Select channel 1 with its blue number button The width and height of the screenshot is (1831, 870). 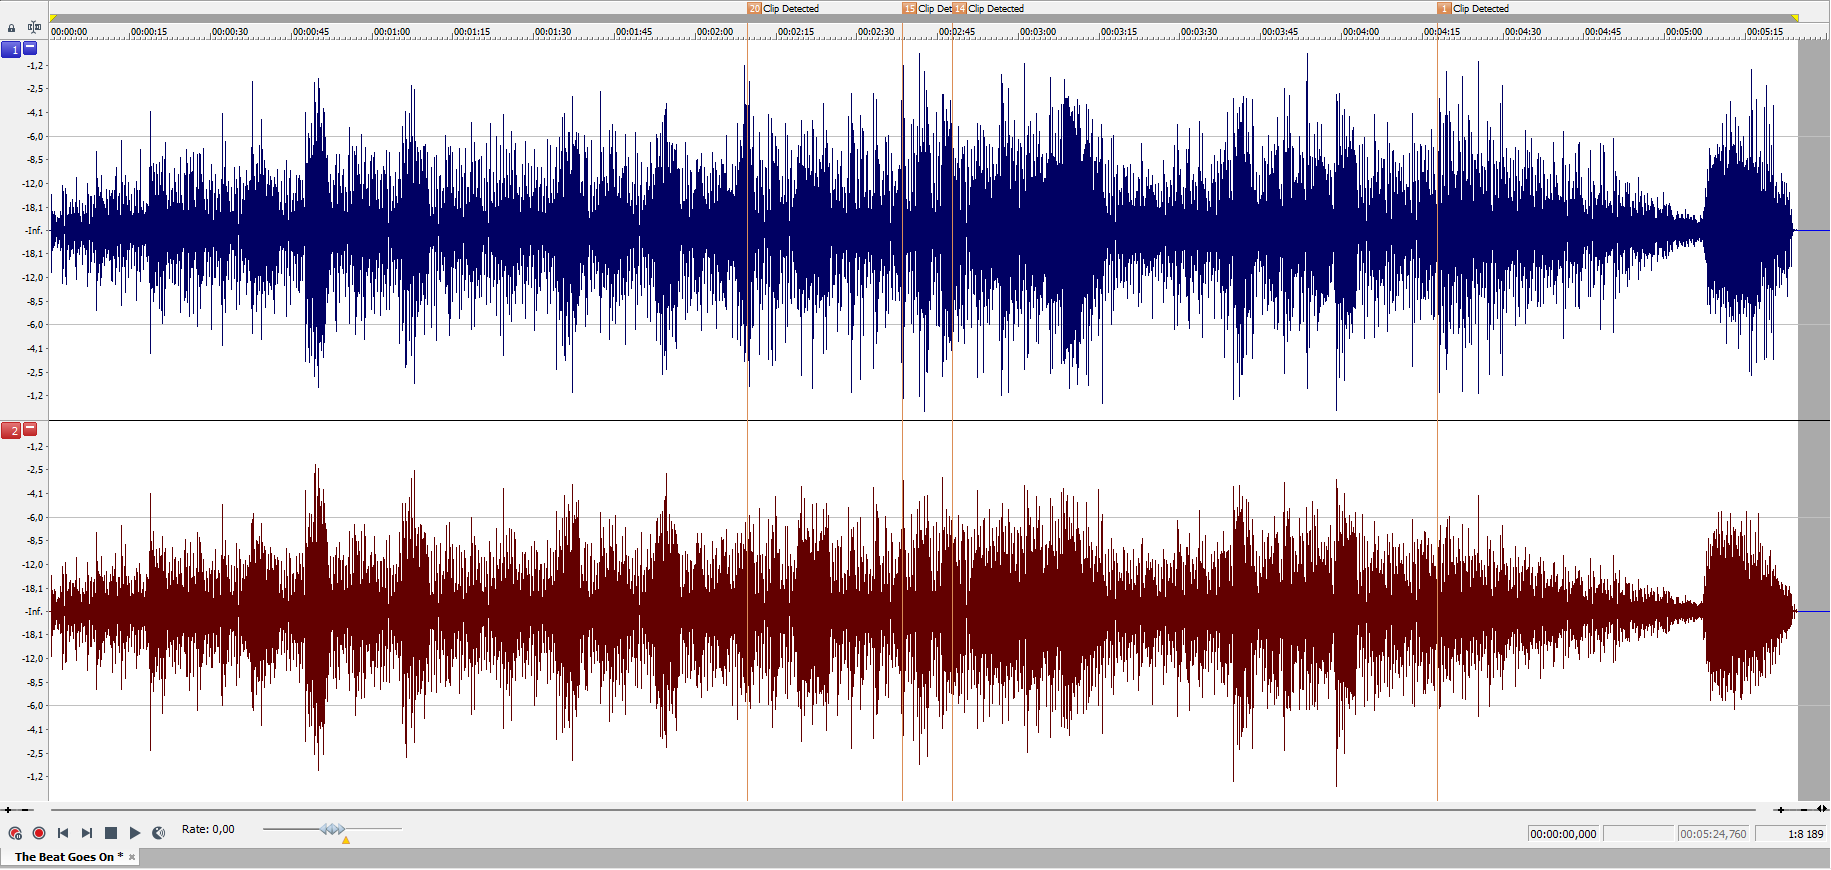tap(11, 49)
